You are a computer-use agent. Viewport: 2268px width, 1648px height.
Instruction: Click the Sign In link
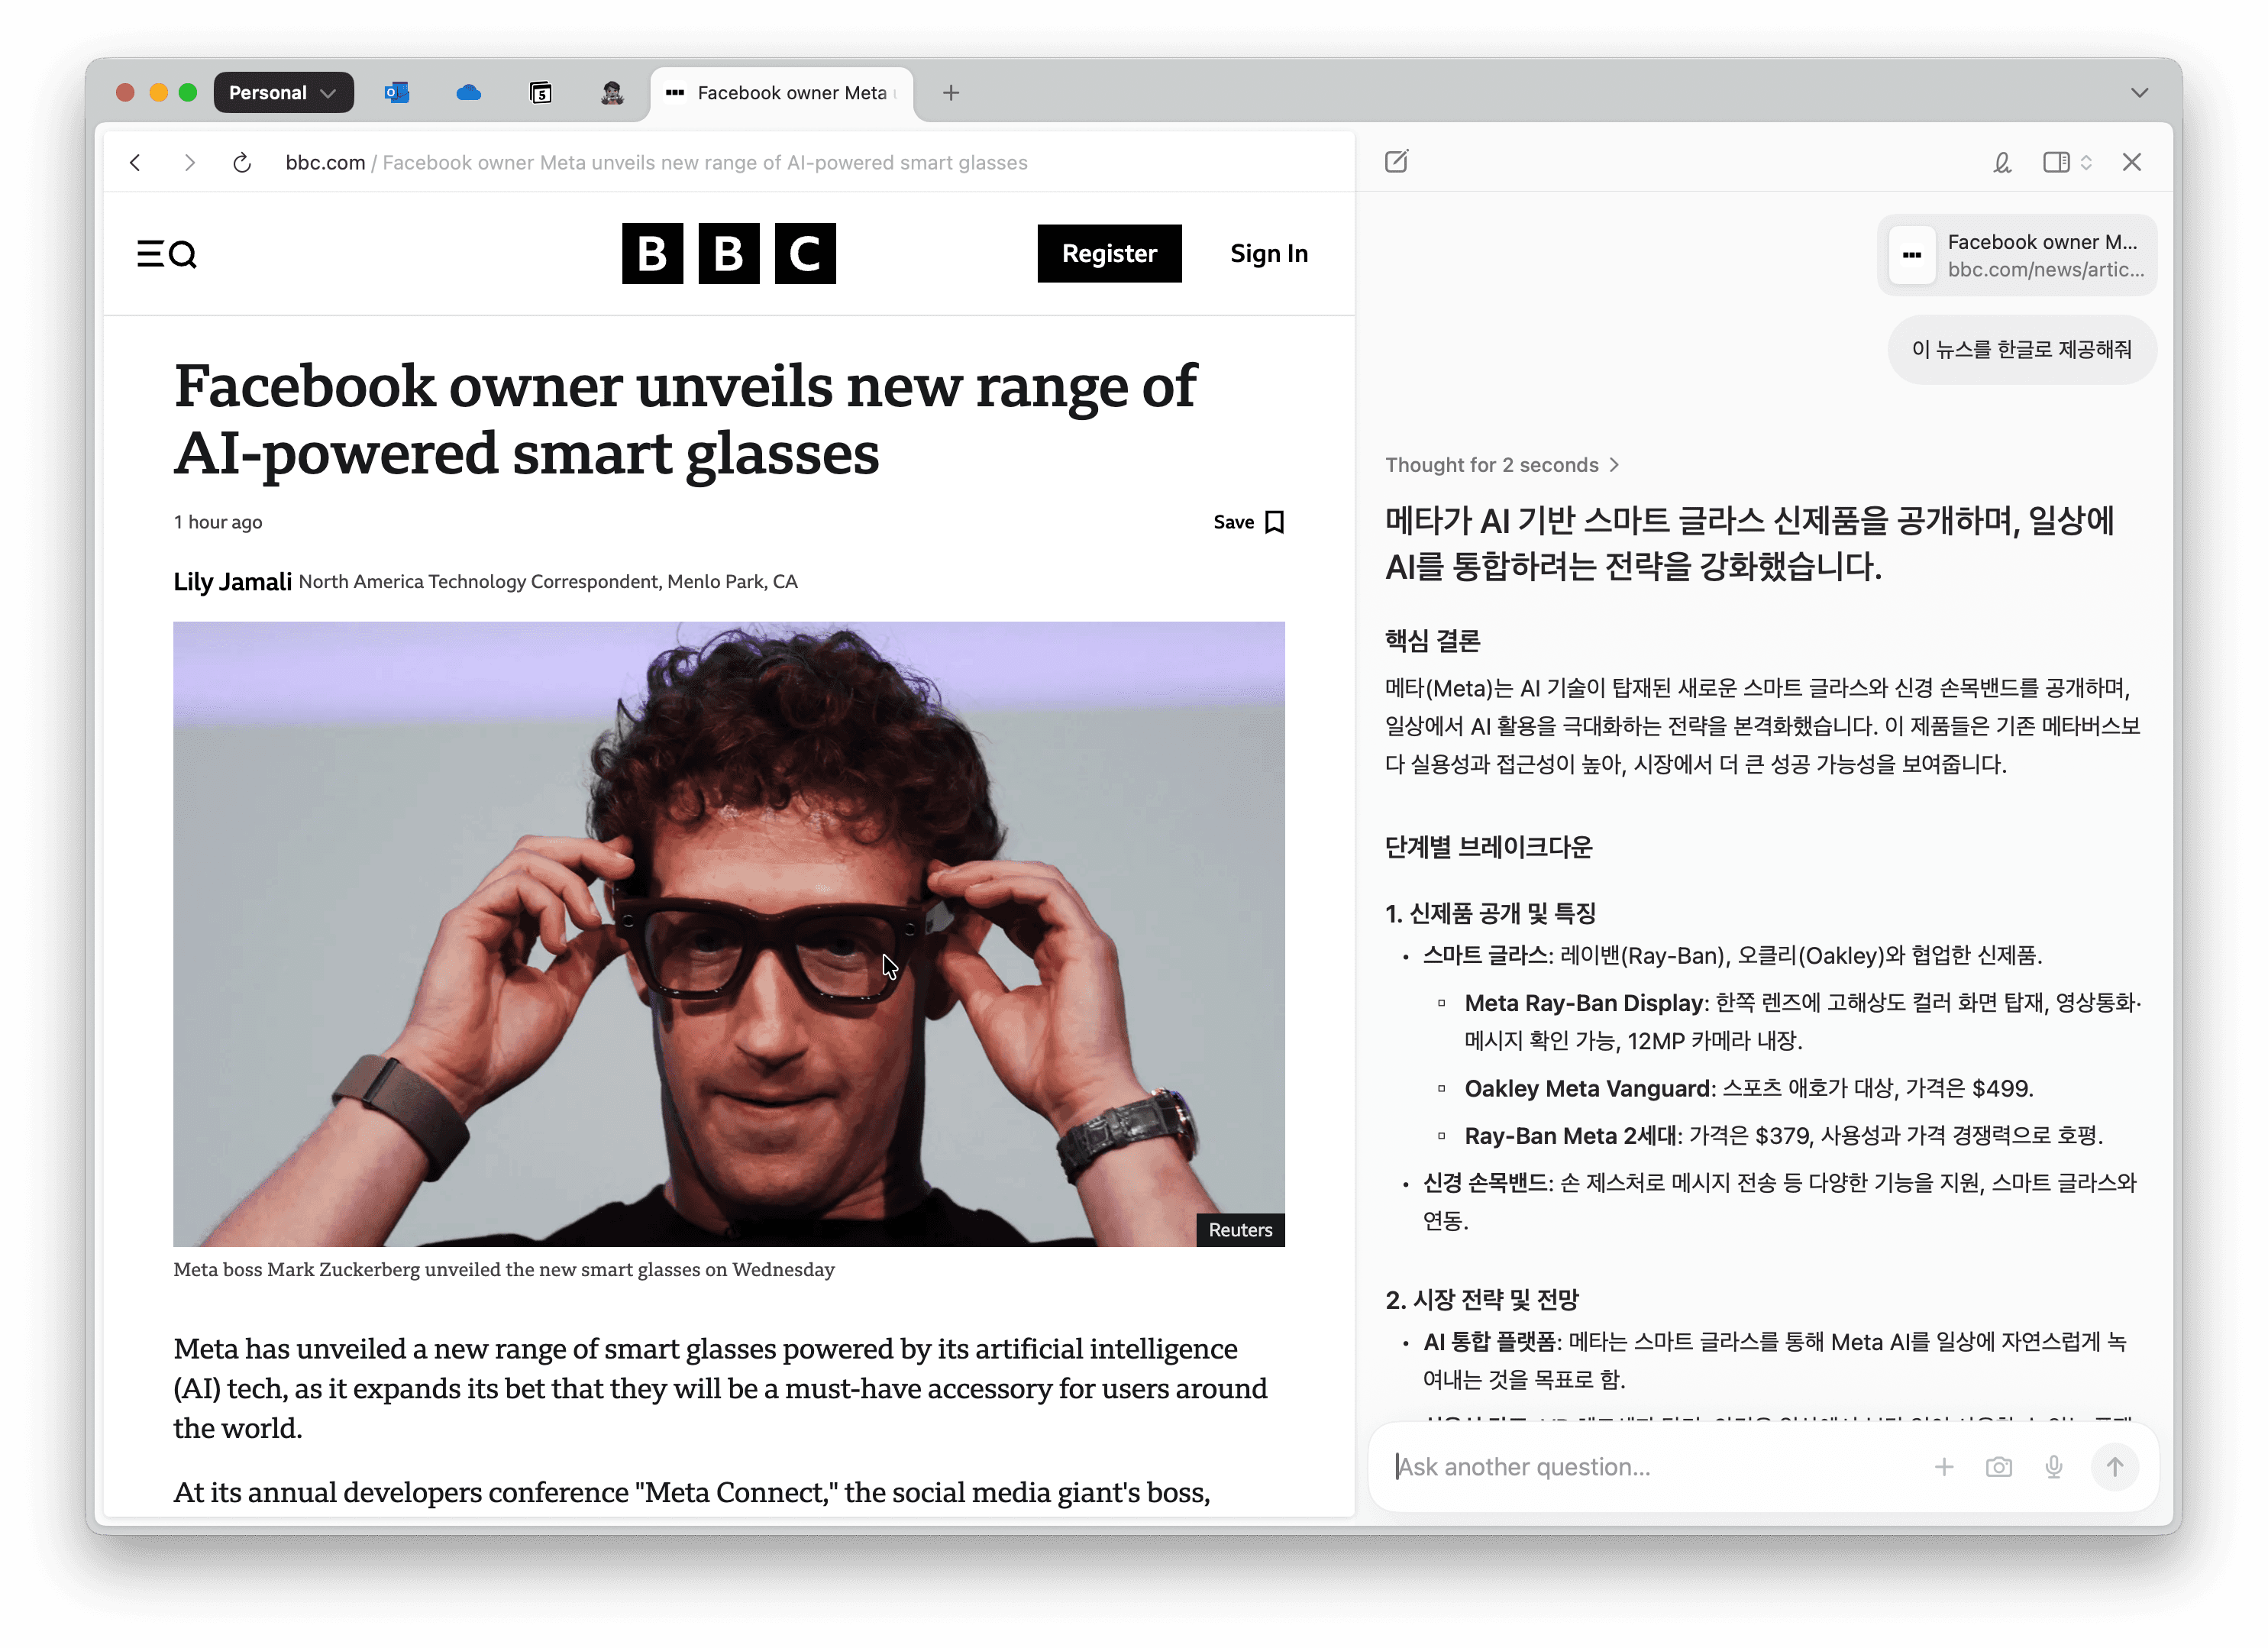(1269, 254)
